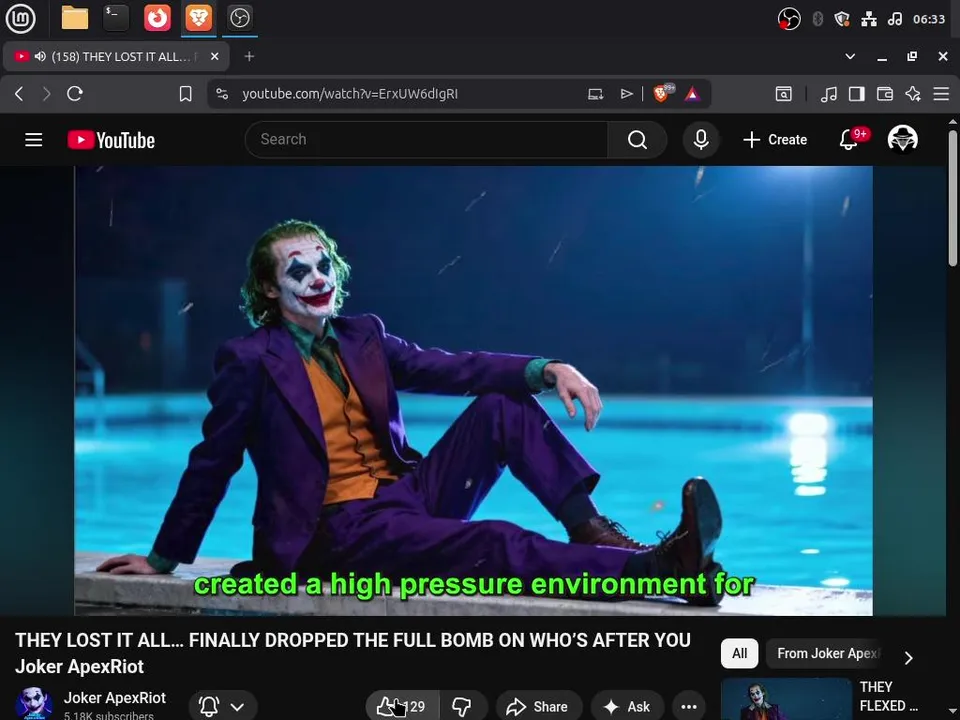Go to the YouTube home logo
Viewport: 960px width, 720px height.
click(111, 140)
